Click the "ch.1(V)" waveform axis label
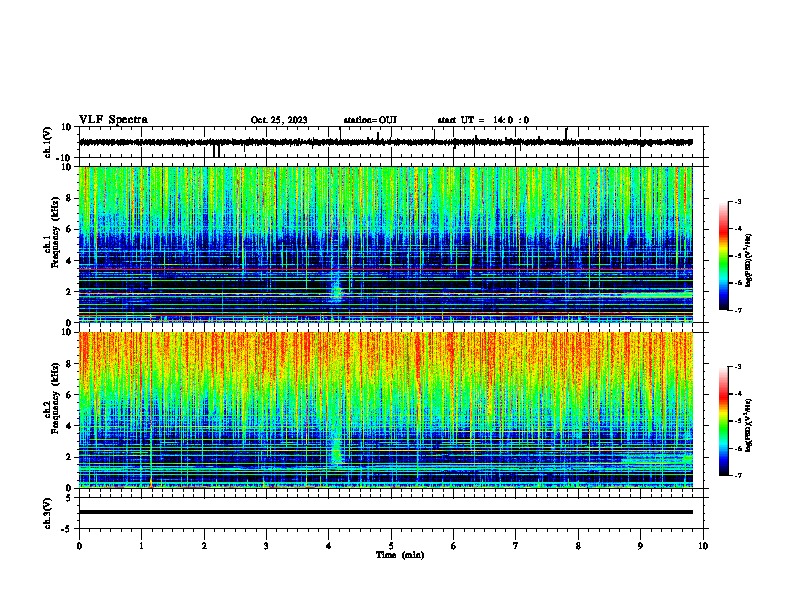 (48, 142)
